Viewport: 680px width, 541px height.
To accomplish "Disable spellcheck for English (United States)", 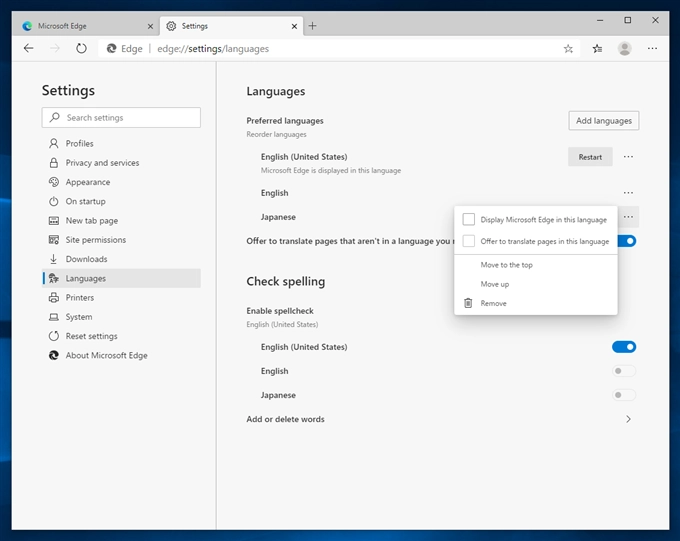I will [624, 347].
